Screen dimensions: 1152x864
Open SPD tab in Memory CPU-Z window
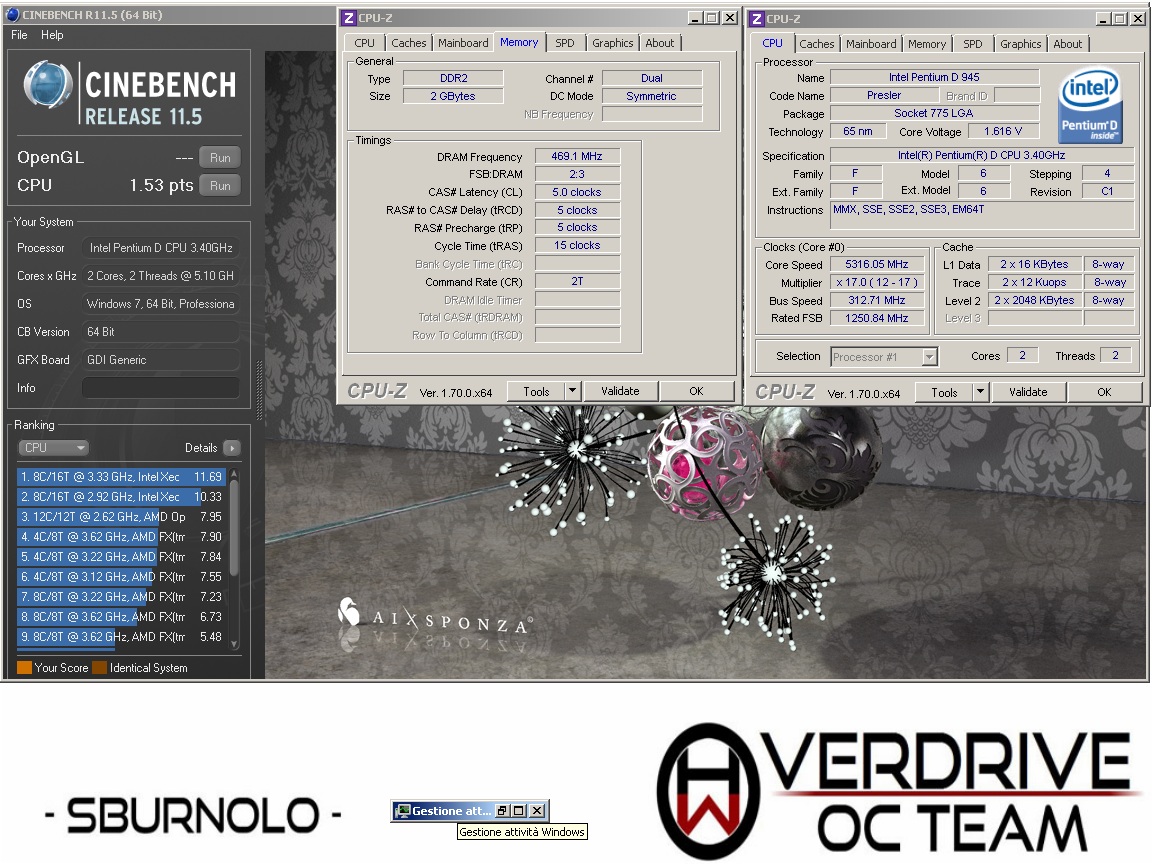pyautogui.click(x=565, y=43)
